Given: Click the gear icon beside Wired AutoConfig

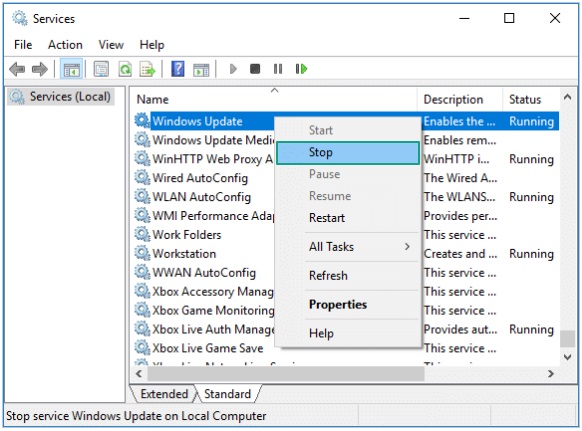Looking at the screenshot, I should point(142,177).
